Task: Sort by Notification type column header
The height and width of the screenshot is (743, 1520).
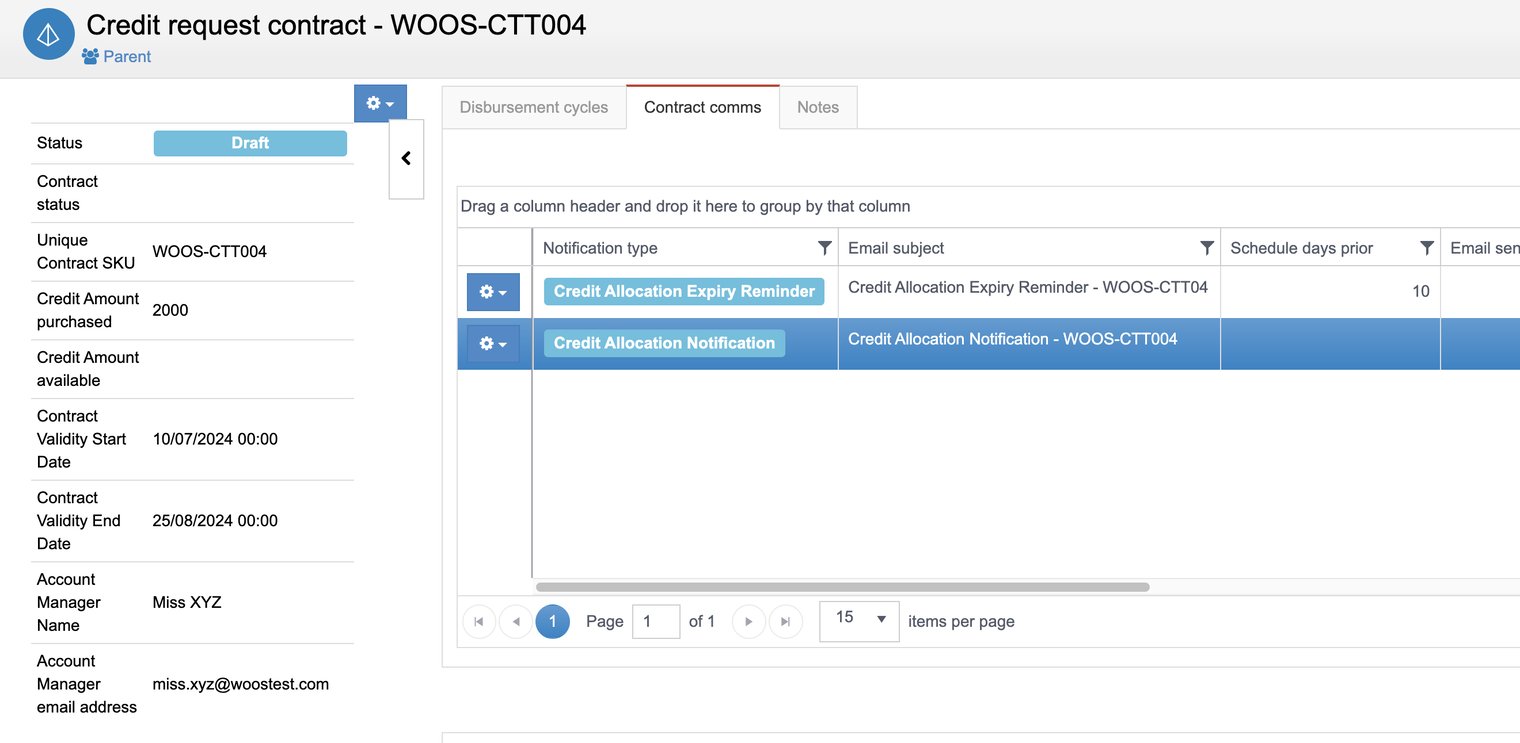Action: click(600, 248)
